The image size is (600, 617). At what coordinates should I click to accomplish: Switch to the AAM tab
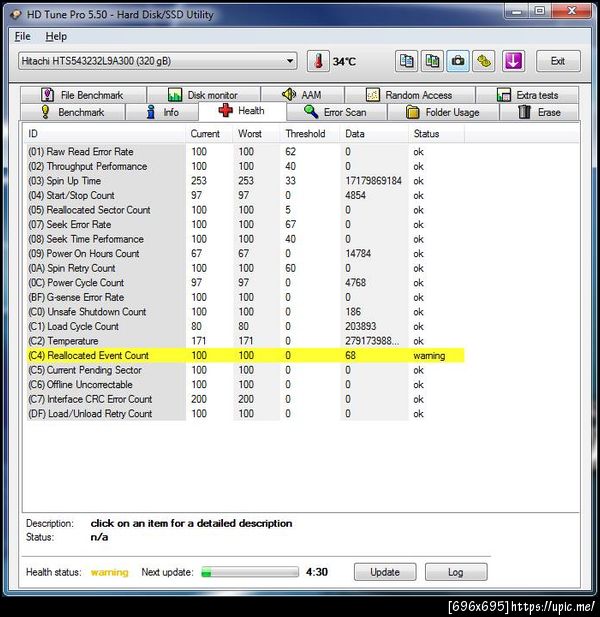pyautogui.click(x=303, y=95)
